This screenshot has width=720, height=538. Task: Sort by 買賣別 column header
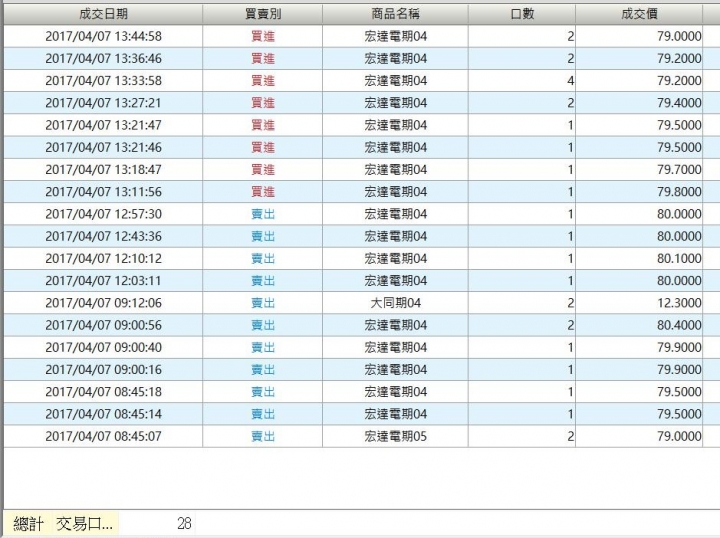coord(263,14)
